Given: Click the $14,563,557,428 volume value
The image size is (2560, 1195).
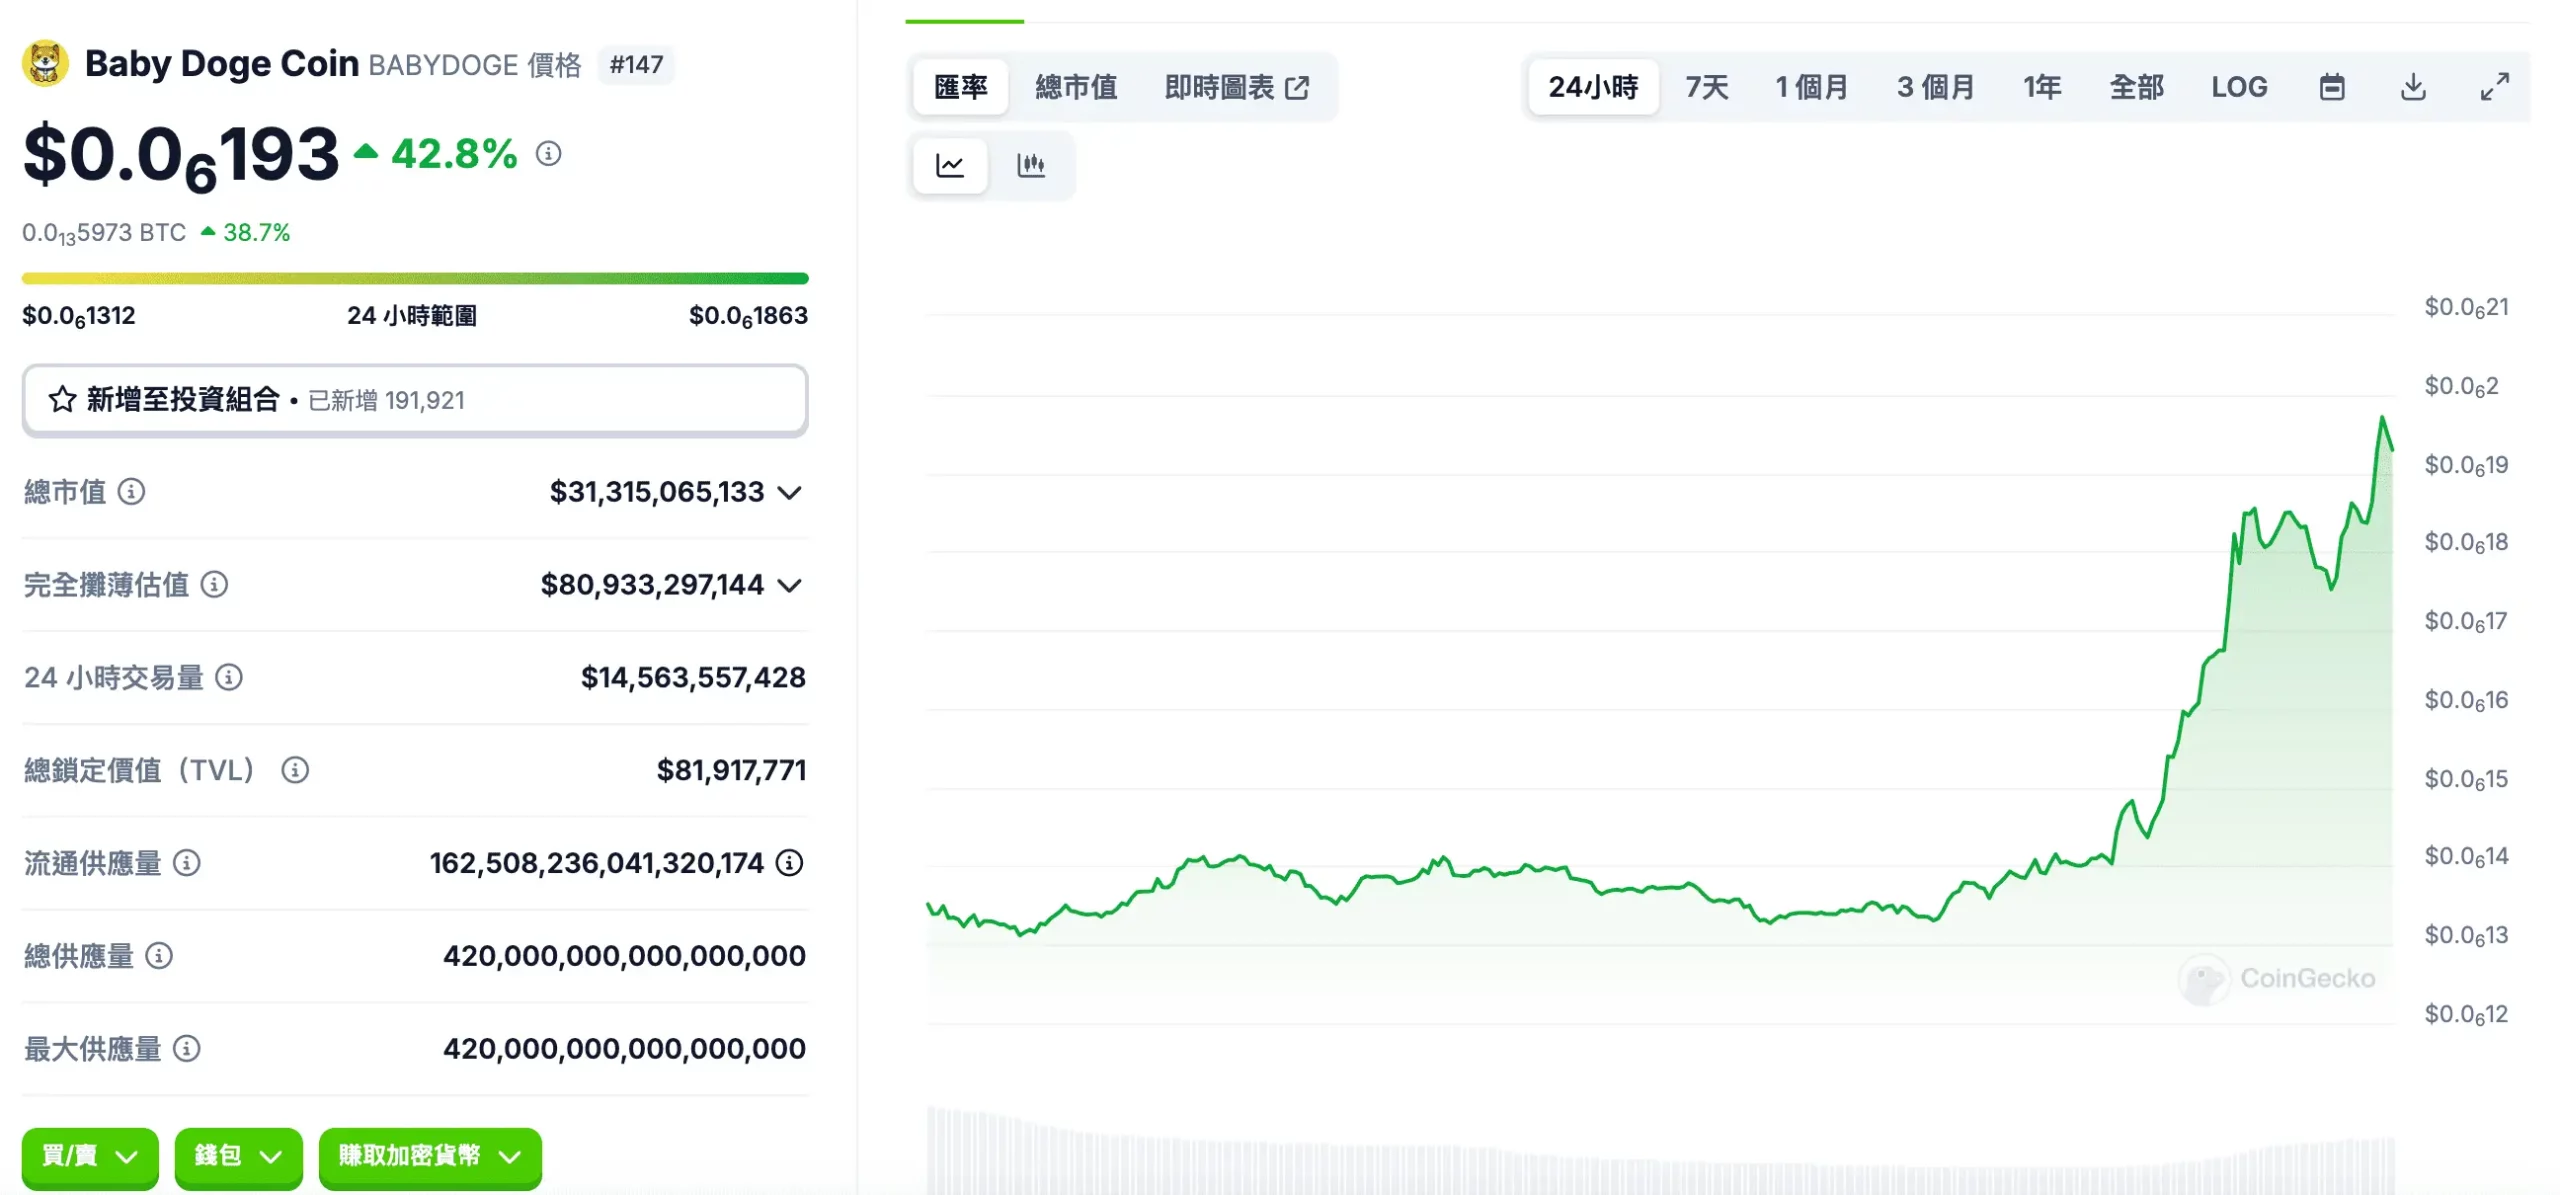Looking at the screenshot, I should click(x=693, y=678).
